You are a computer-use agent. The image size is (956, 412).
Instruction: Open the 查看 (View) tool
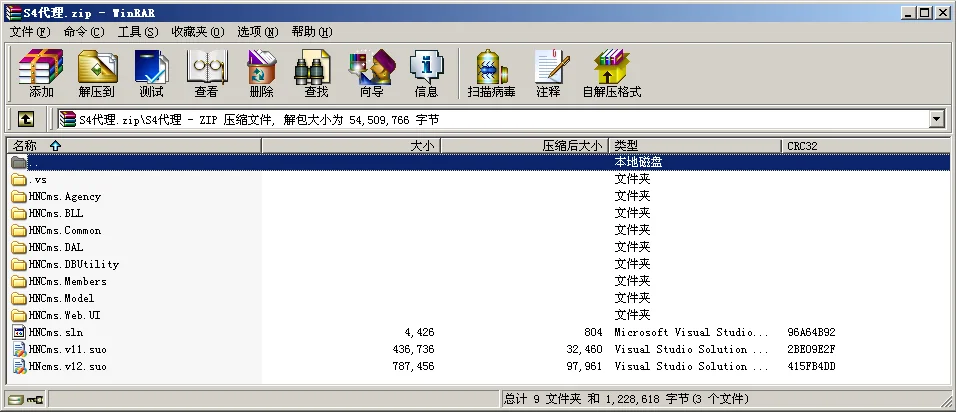(206, 73)
